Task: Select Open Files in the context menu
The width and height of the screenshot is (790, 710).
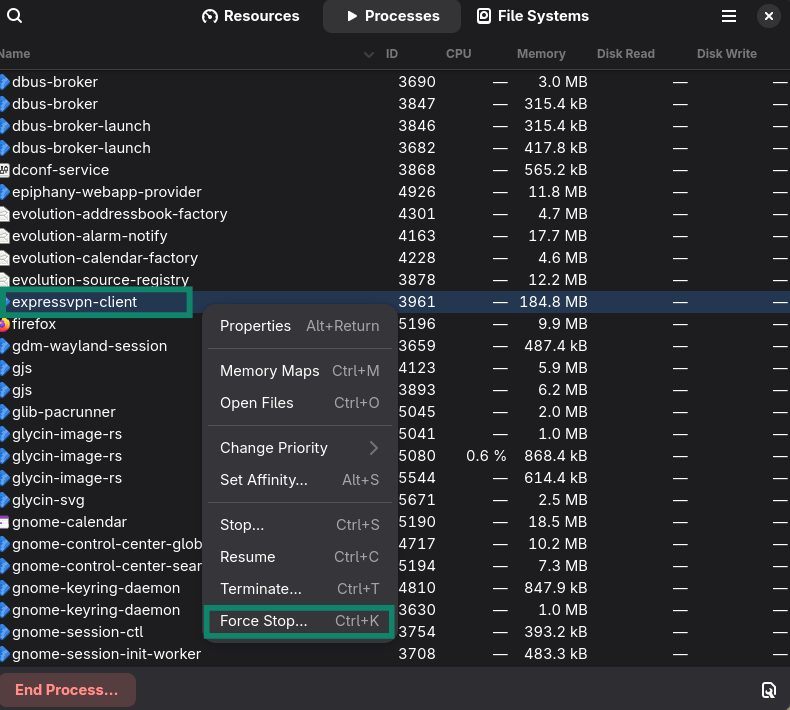Action: coord(300,403)
